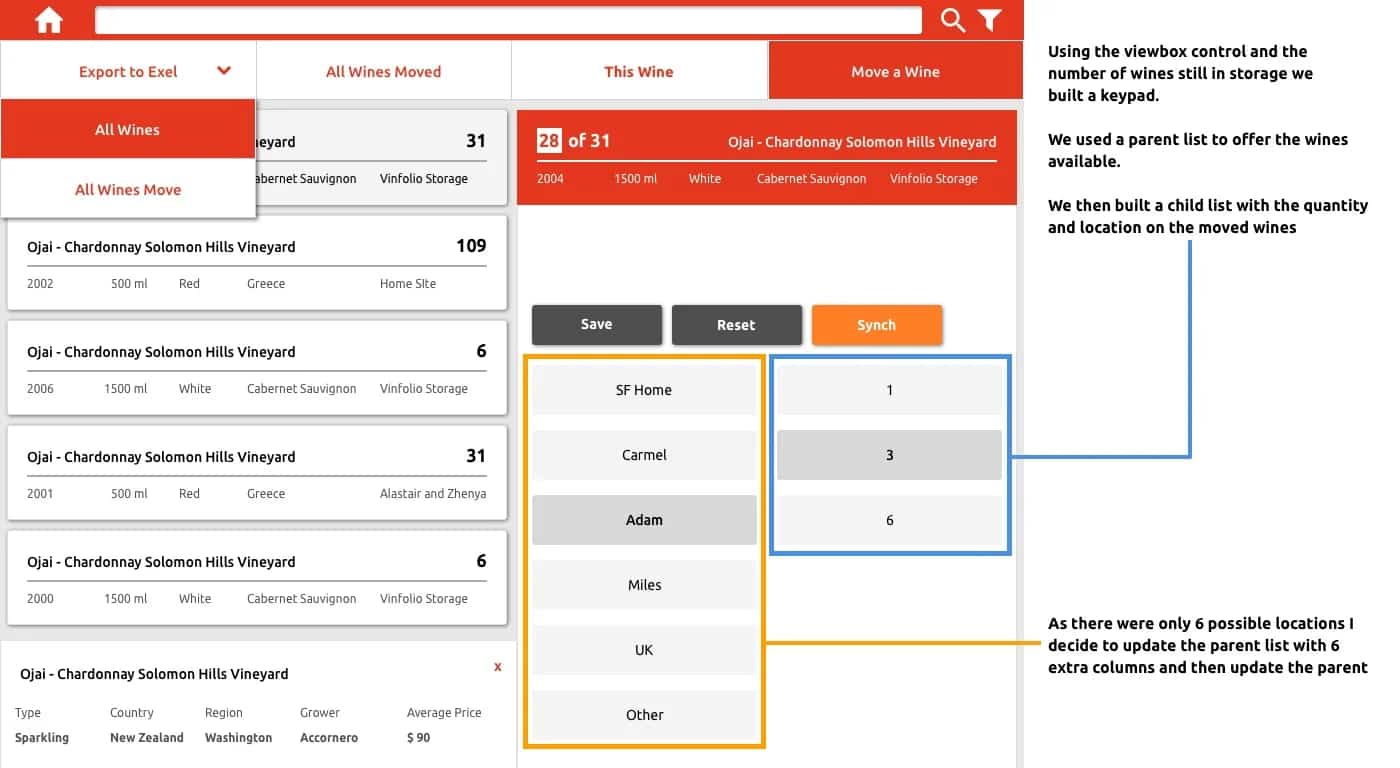
Task: Click the search magnifier icon
Action: coord(951,19)
